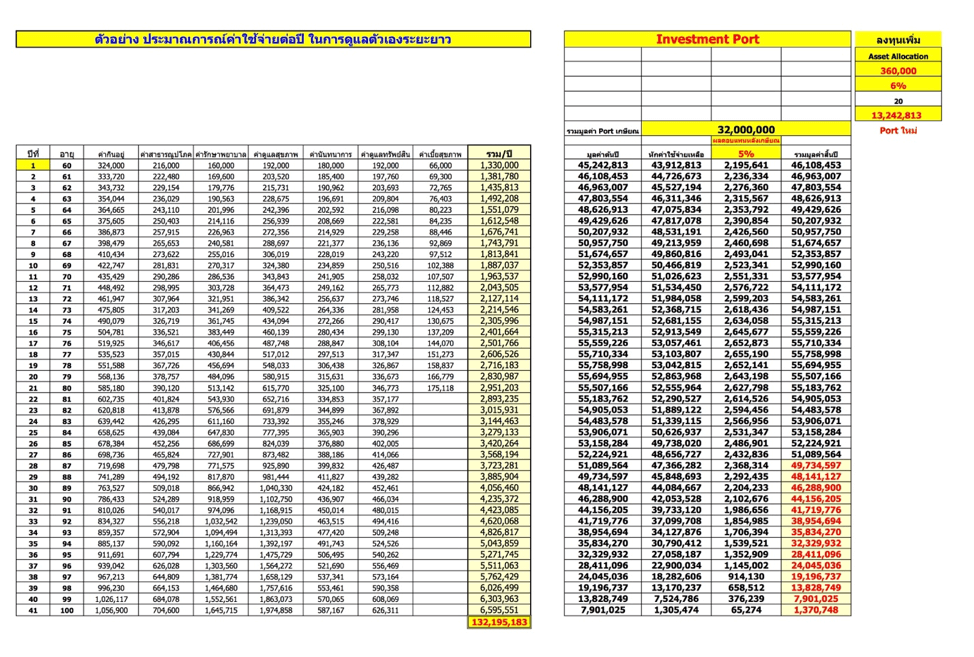974x657 pixels.
Task: Select the ค่ากินอยู่ column header
Action: pos(111,153)
